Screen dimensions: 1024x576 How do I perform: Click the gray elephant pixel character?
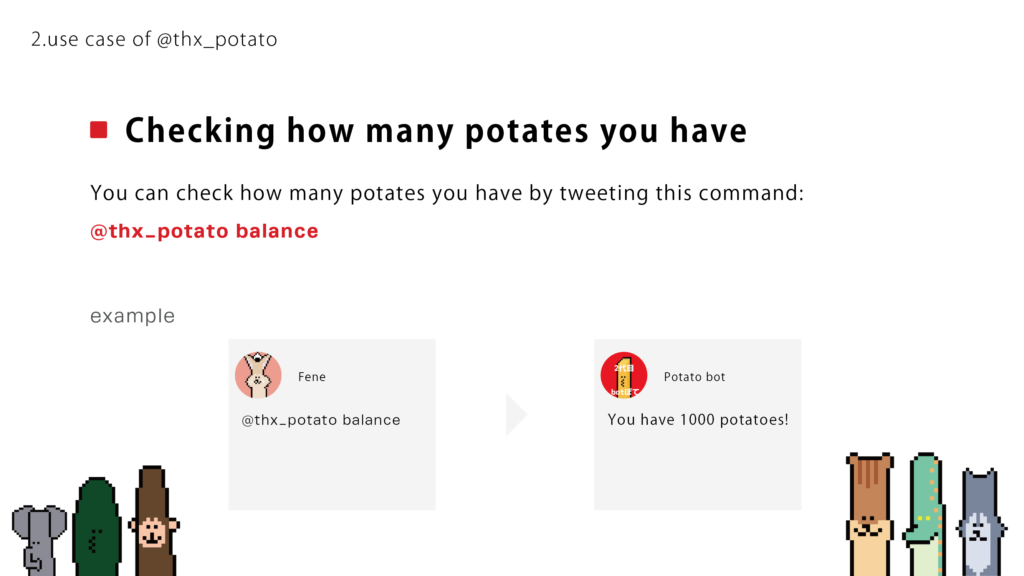click(39, 540)
